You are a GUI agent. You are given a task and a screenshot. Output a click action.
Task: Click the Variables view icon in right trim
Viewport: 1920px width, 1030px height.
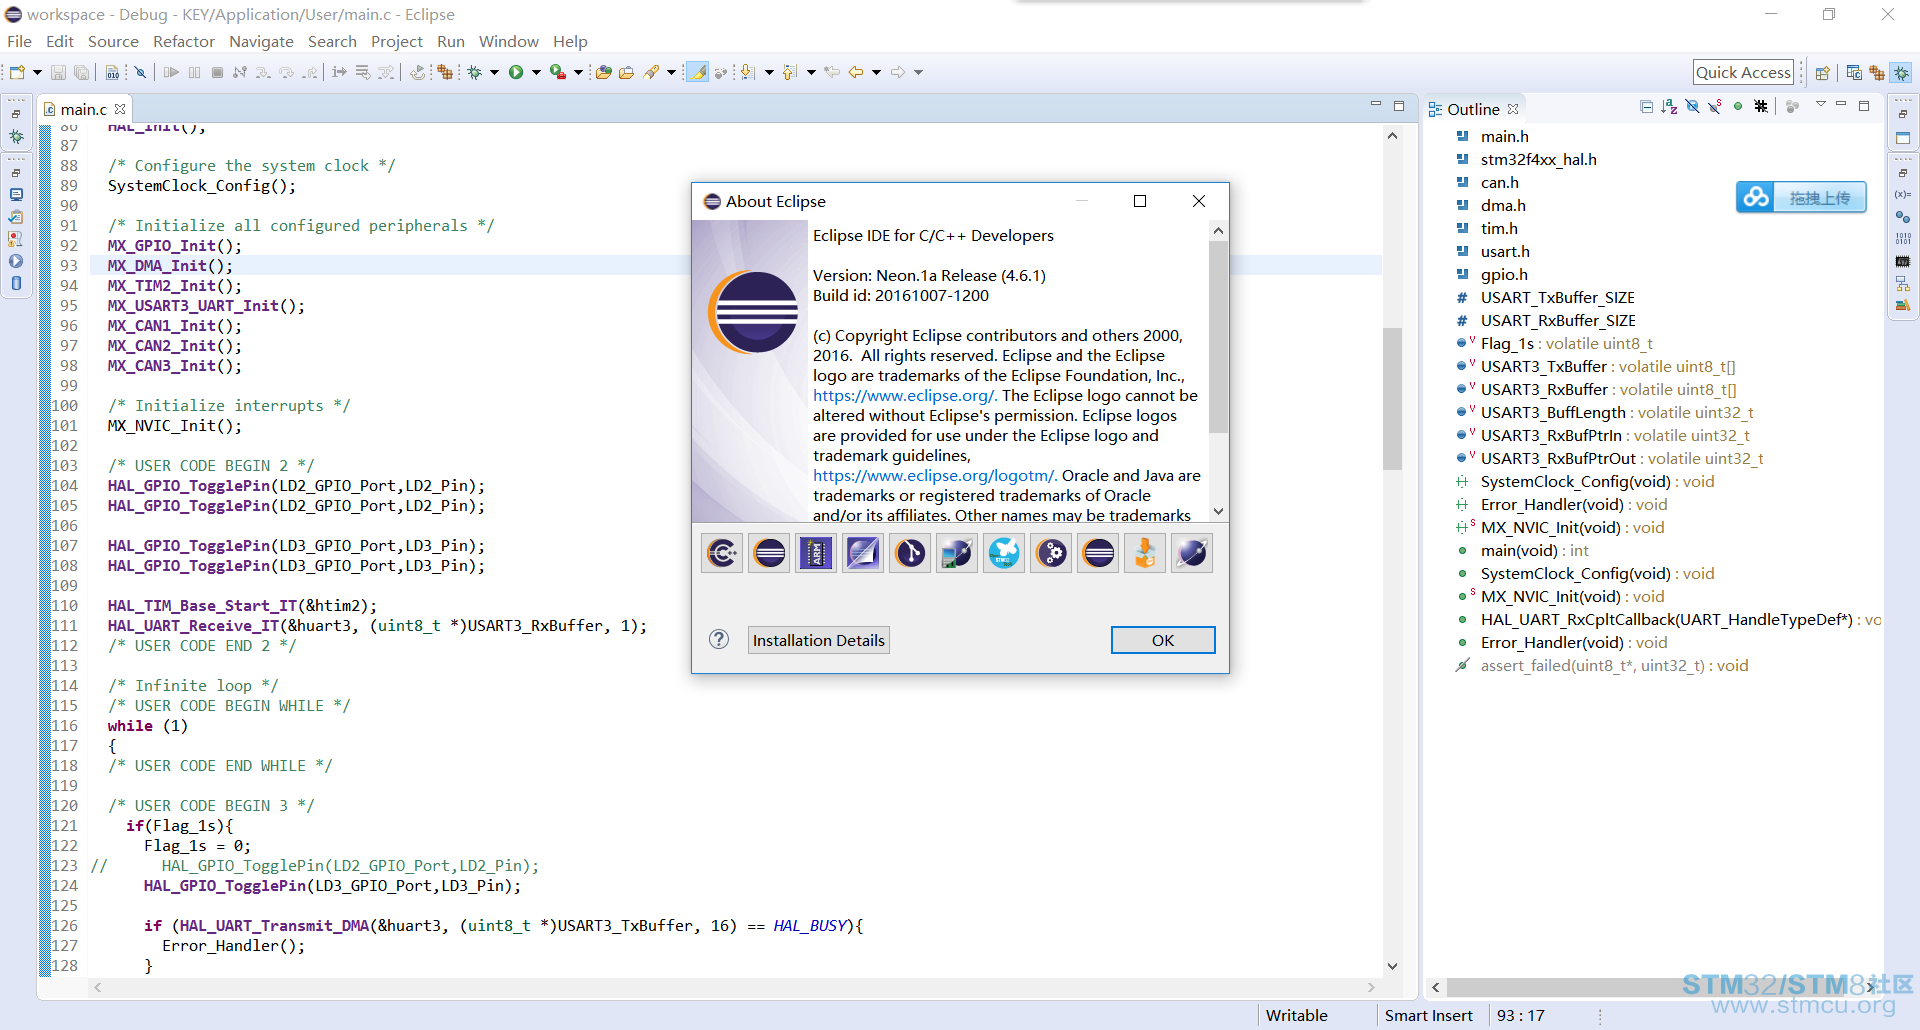(1903, 194)
